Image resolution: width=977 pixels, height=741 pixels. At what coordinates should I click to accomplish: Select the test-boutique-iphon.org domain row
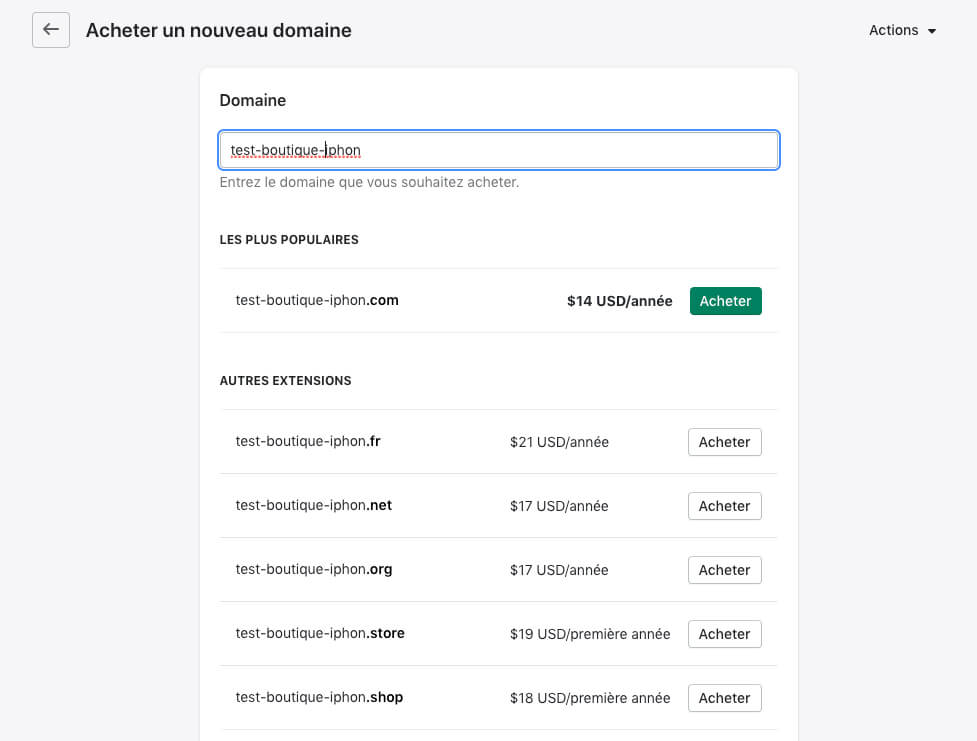pyautogui.click(x=498, y=570)
